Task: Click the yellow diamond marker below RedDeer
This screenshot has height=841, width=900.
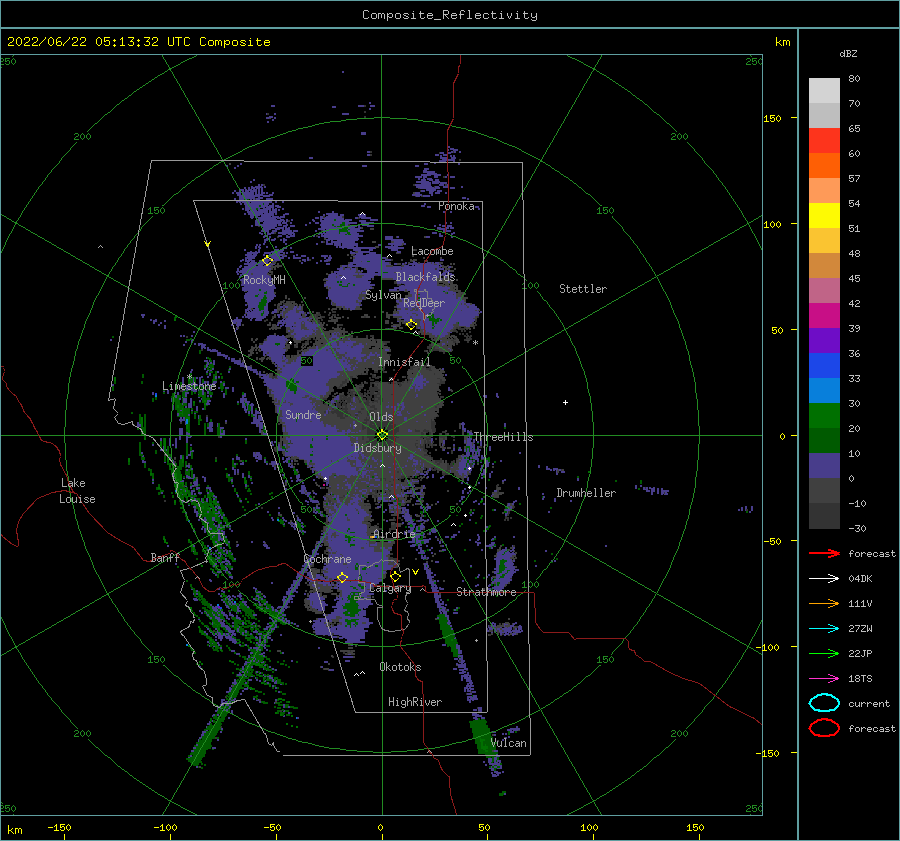Action: click(411, 325)
